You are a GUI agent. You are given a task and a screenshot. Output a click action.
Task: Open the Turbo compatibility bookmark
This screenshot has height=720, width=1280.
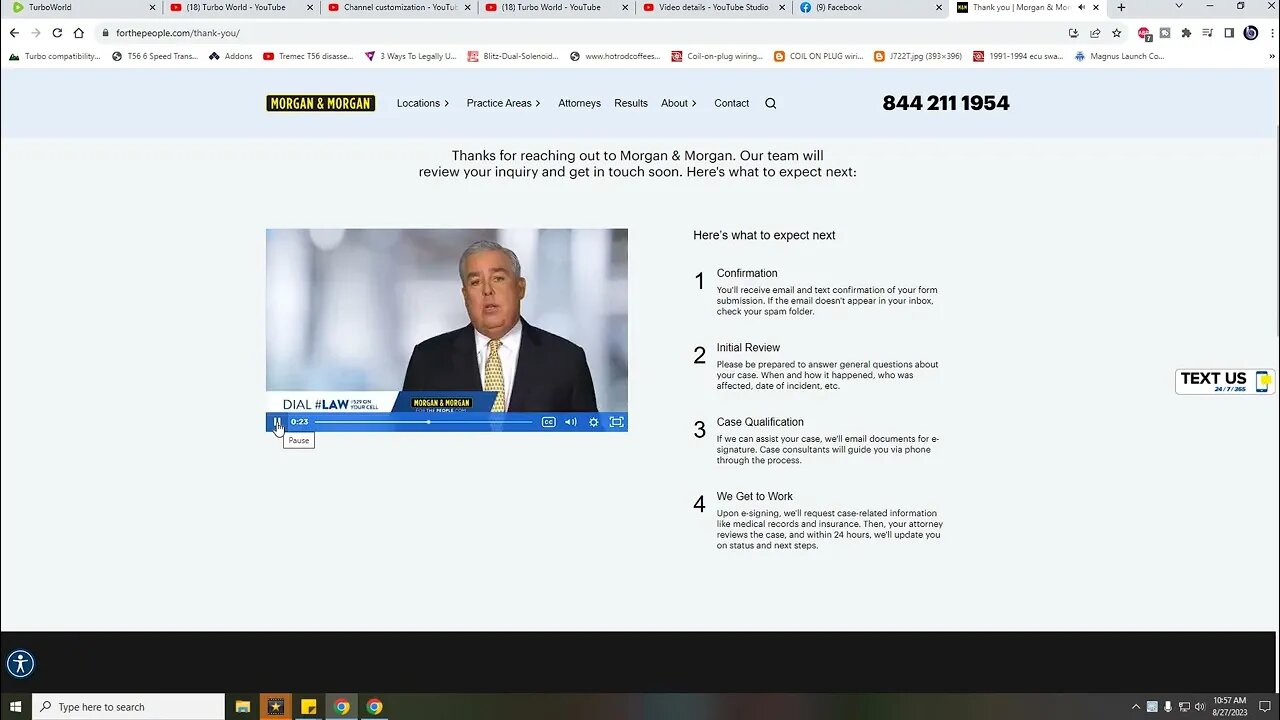coord(54,56)
